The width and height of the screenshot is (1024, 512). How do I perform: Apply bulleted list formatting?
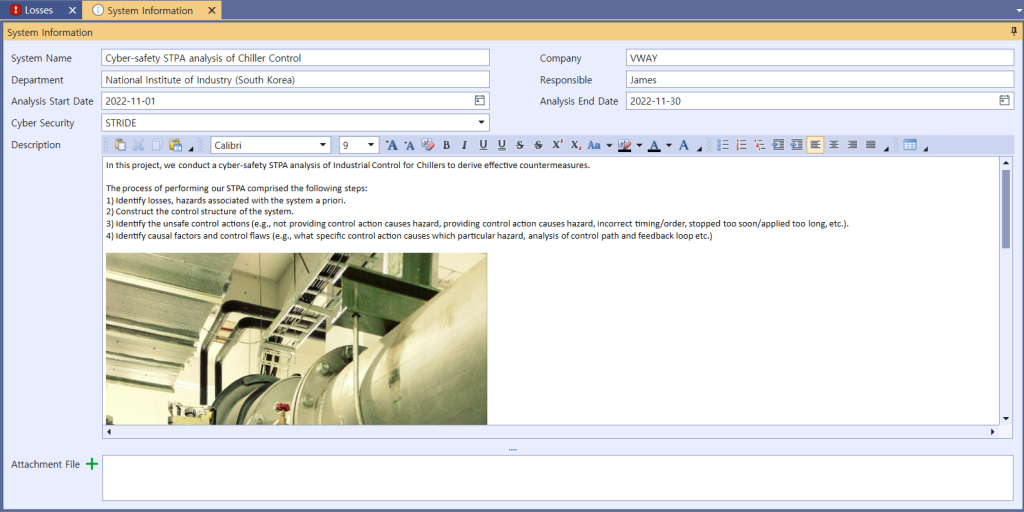(x=724, y=145)
